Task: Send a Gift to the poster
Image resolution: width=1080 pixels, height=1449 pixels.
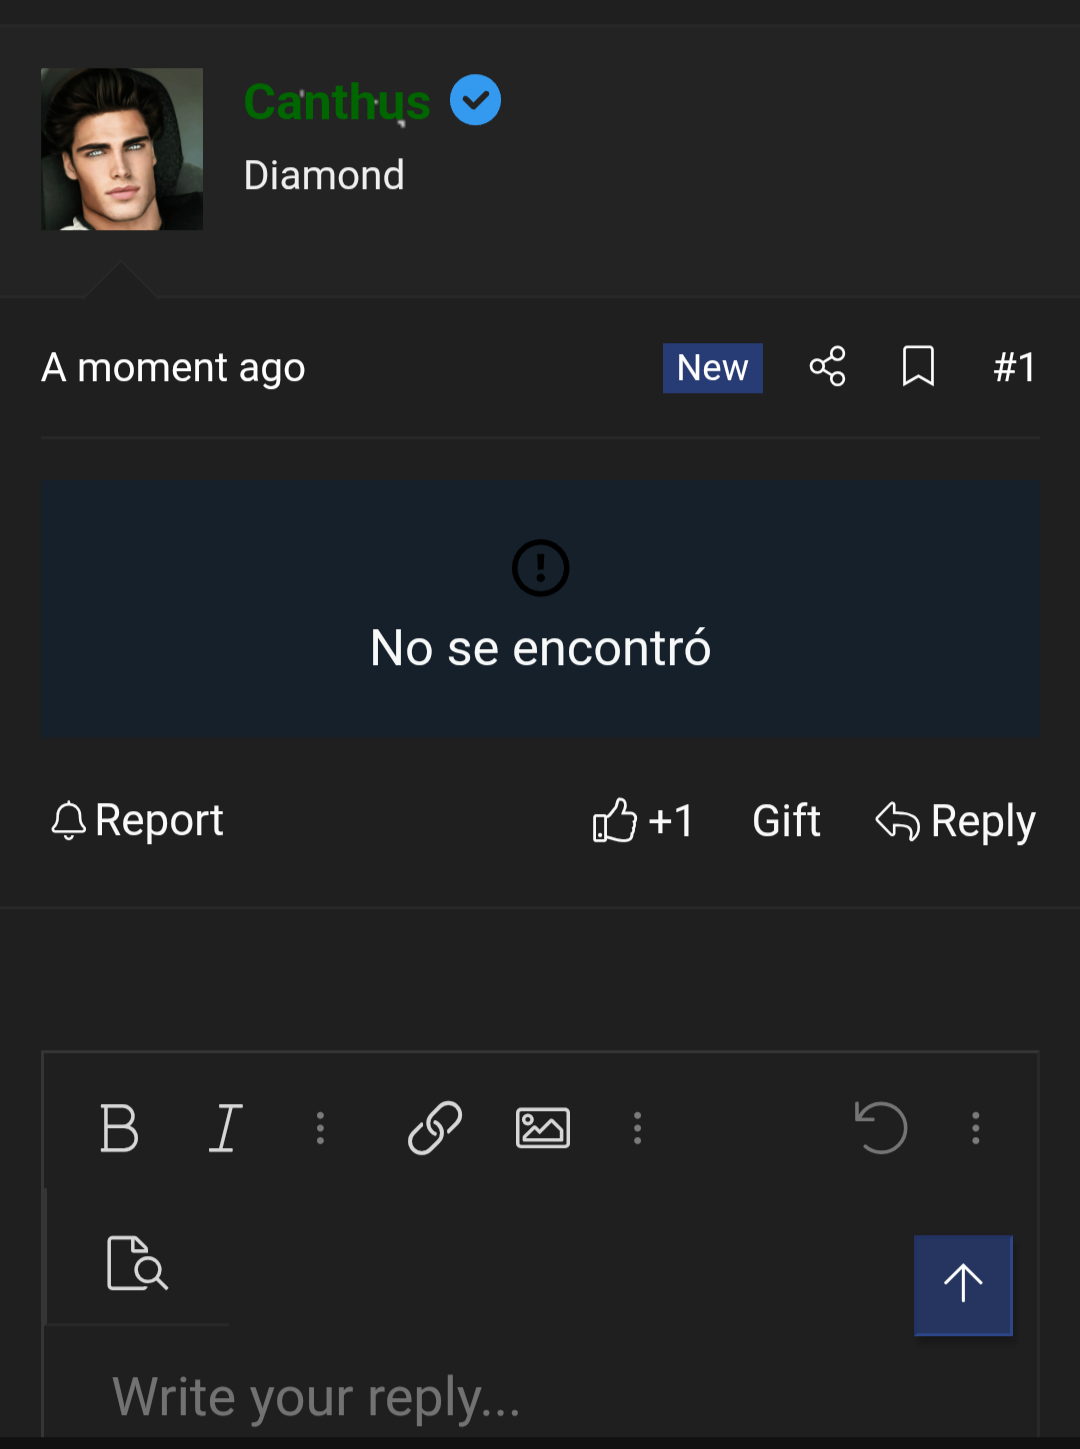Action: (786, 820)
